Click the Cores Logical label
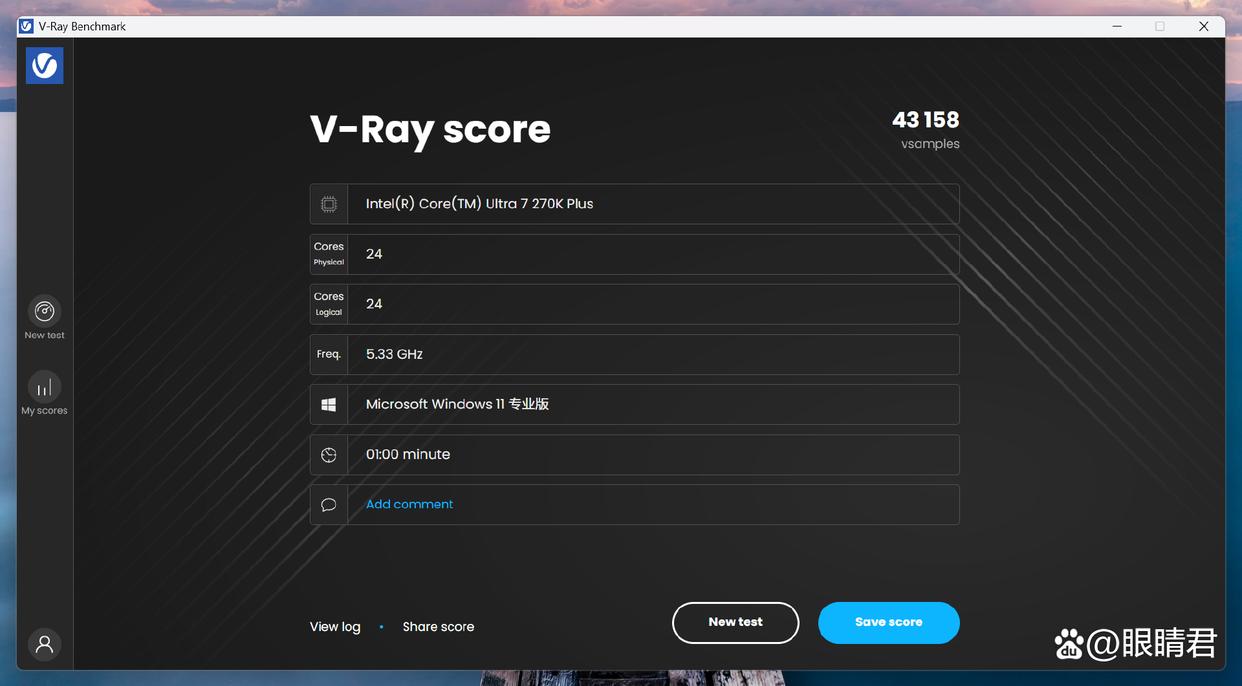Viewport: 1242px width, 686px height. [329, 304]
